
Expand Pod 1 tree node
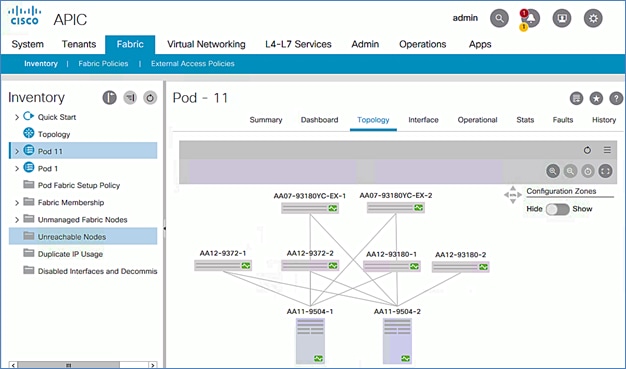click(x=17, y=169)
